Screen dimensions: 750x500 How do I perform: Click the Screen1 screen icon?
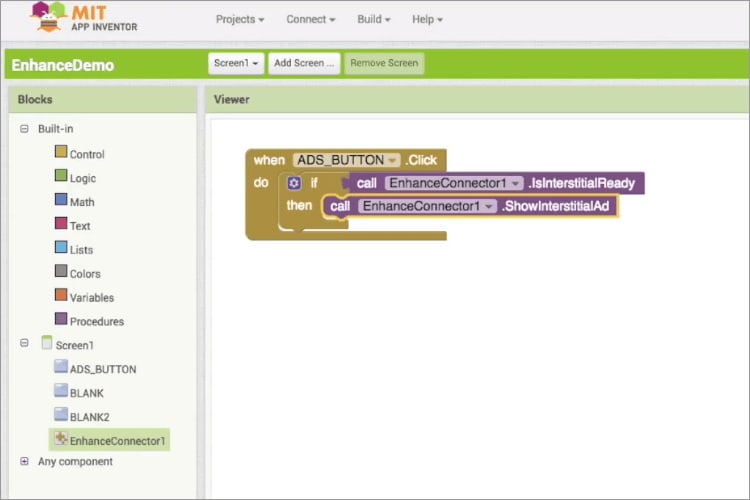(x=46, y=343)
